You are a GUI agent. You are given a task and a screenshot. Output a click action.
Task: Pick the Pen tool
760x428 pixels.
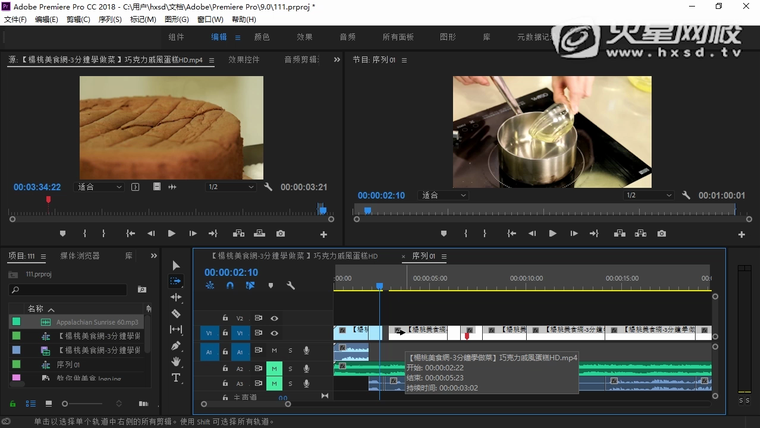click(176, 346)
